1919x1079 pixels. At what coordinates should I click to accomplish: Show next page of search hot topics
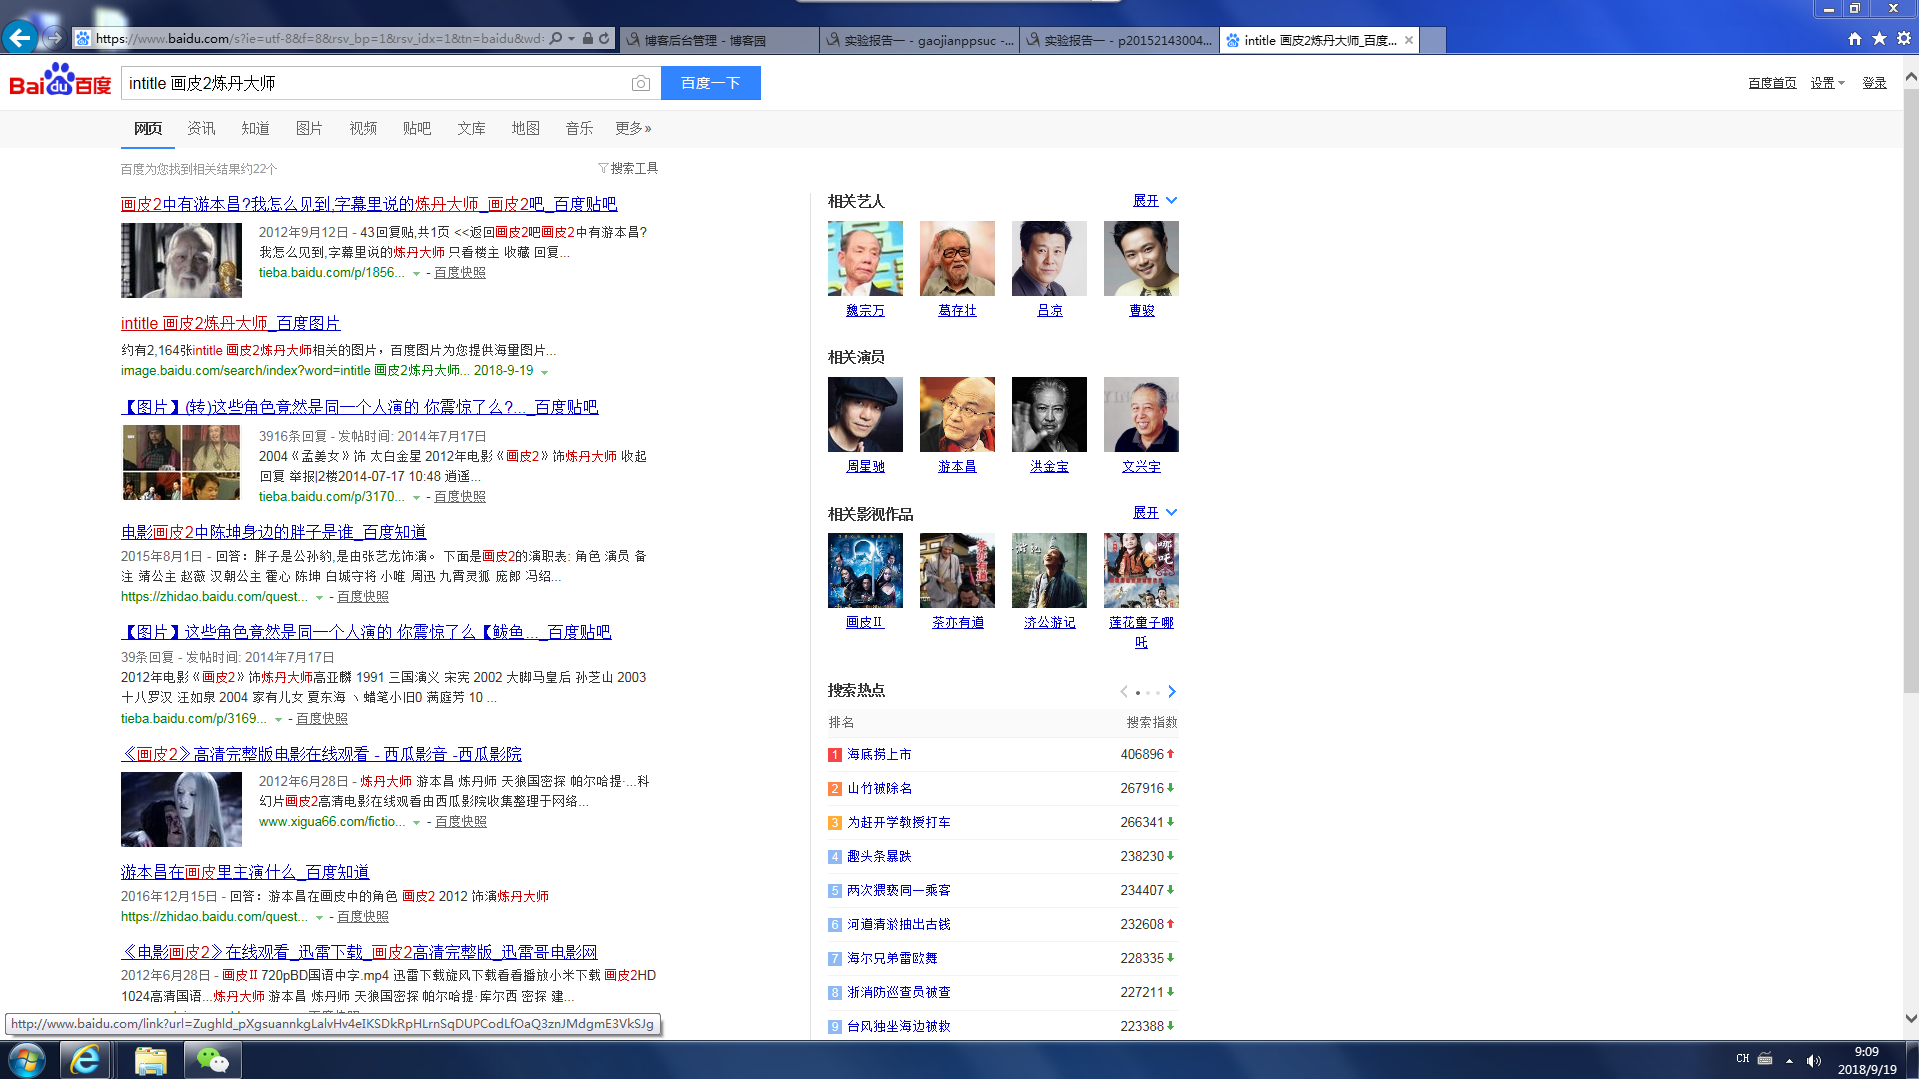pyautogui.click(x=1172, y=692)
